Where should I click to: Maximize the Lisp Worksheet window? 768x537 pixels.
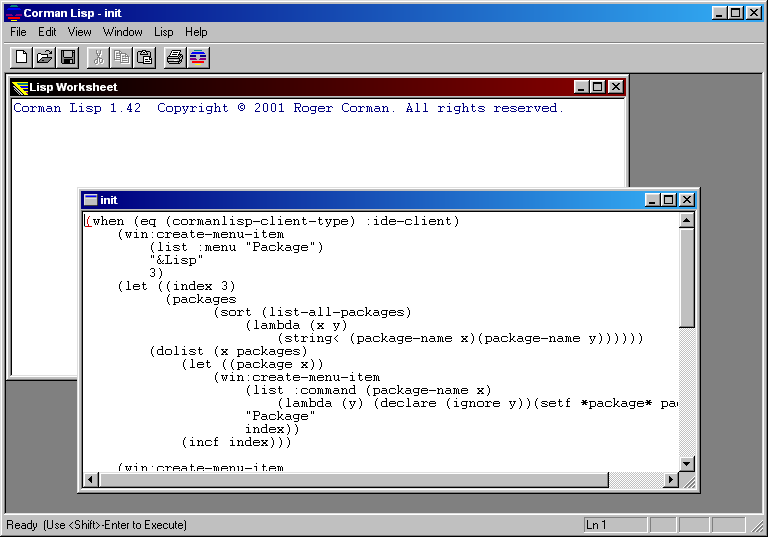[598, 88]
